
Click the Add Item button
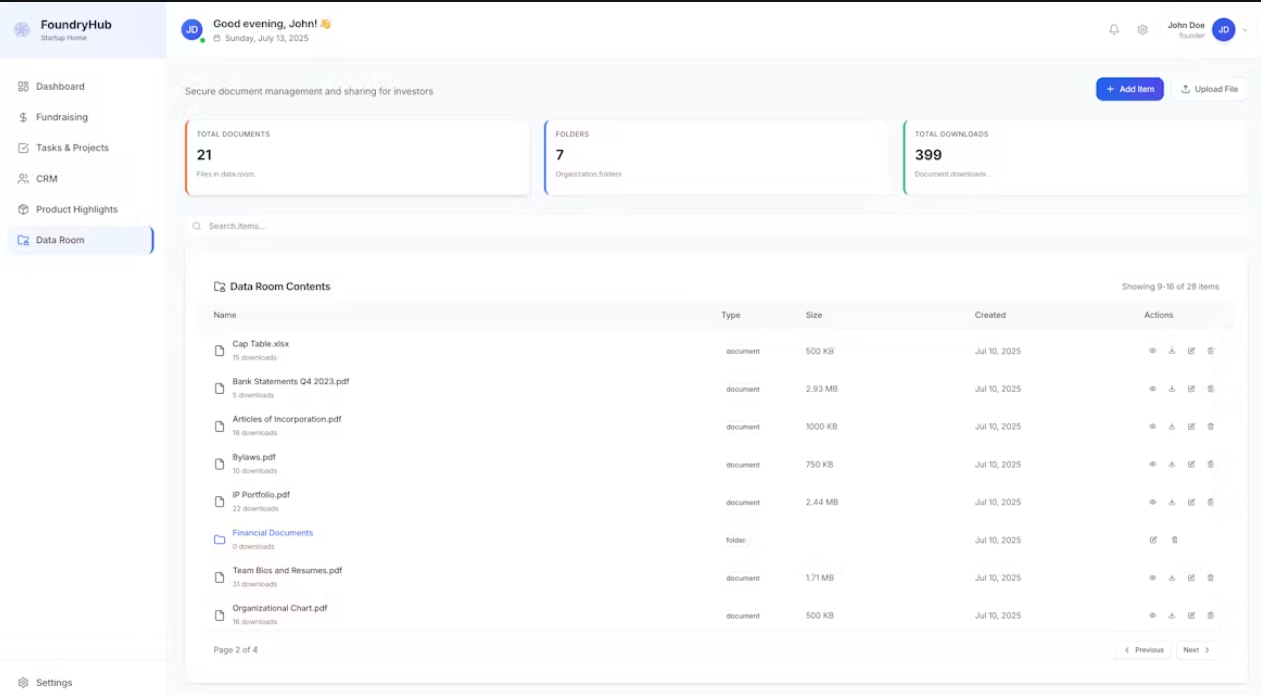(x=1129, y=89)
